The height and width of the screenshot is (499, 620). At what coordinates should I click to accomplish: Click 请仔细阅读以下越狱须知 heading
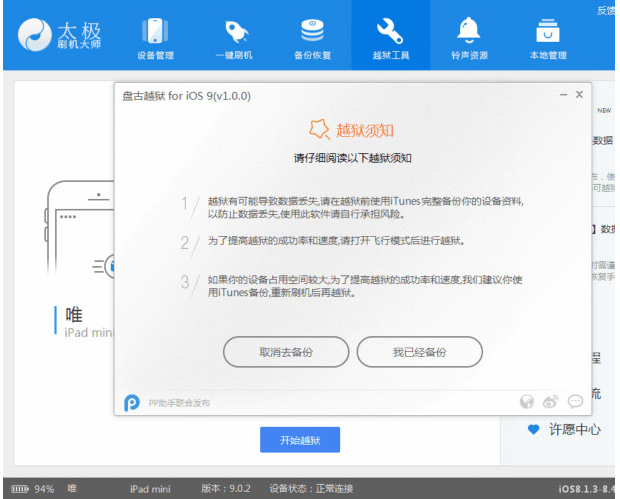click(x=353, y=159)
